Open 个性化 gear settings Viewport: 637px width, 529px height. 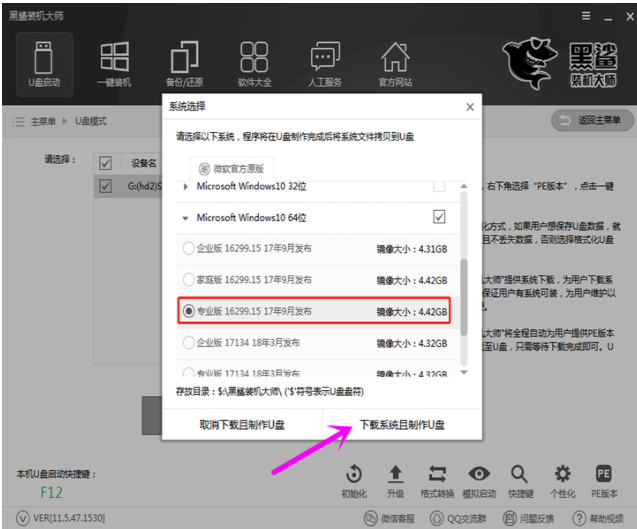562,474
